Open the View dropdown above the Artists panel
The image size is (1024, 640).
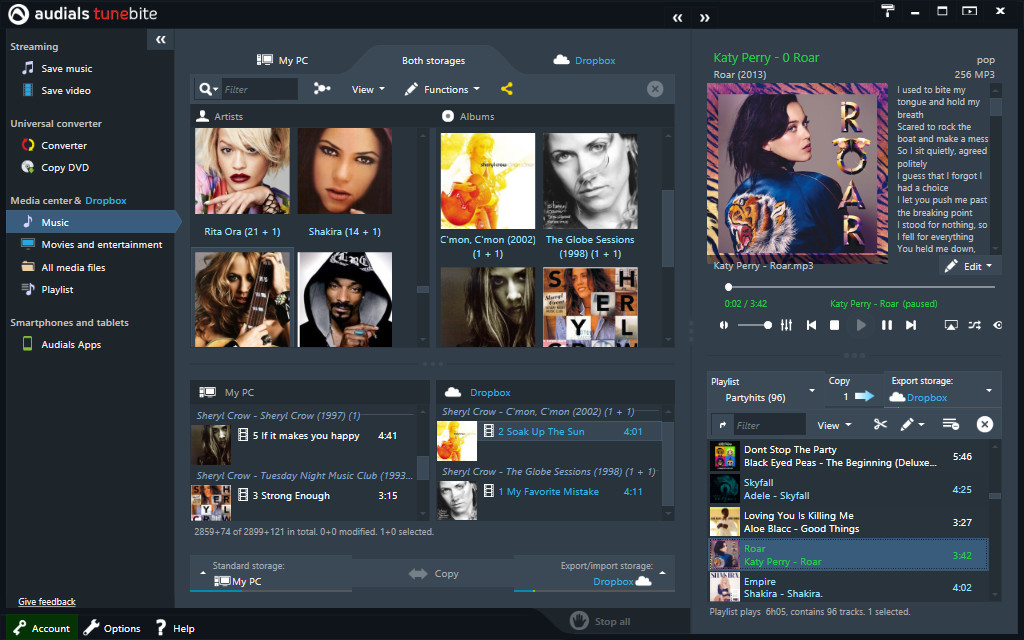366,88
